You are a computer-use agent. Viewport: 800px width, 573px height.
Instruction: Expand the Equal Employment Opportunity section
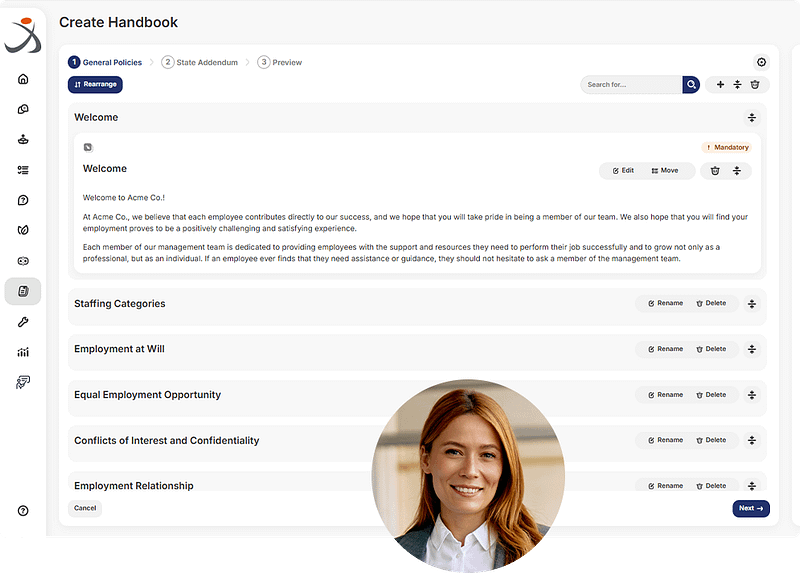coord(752,395)
